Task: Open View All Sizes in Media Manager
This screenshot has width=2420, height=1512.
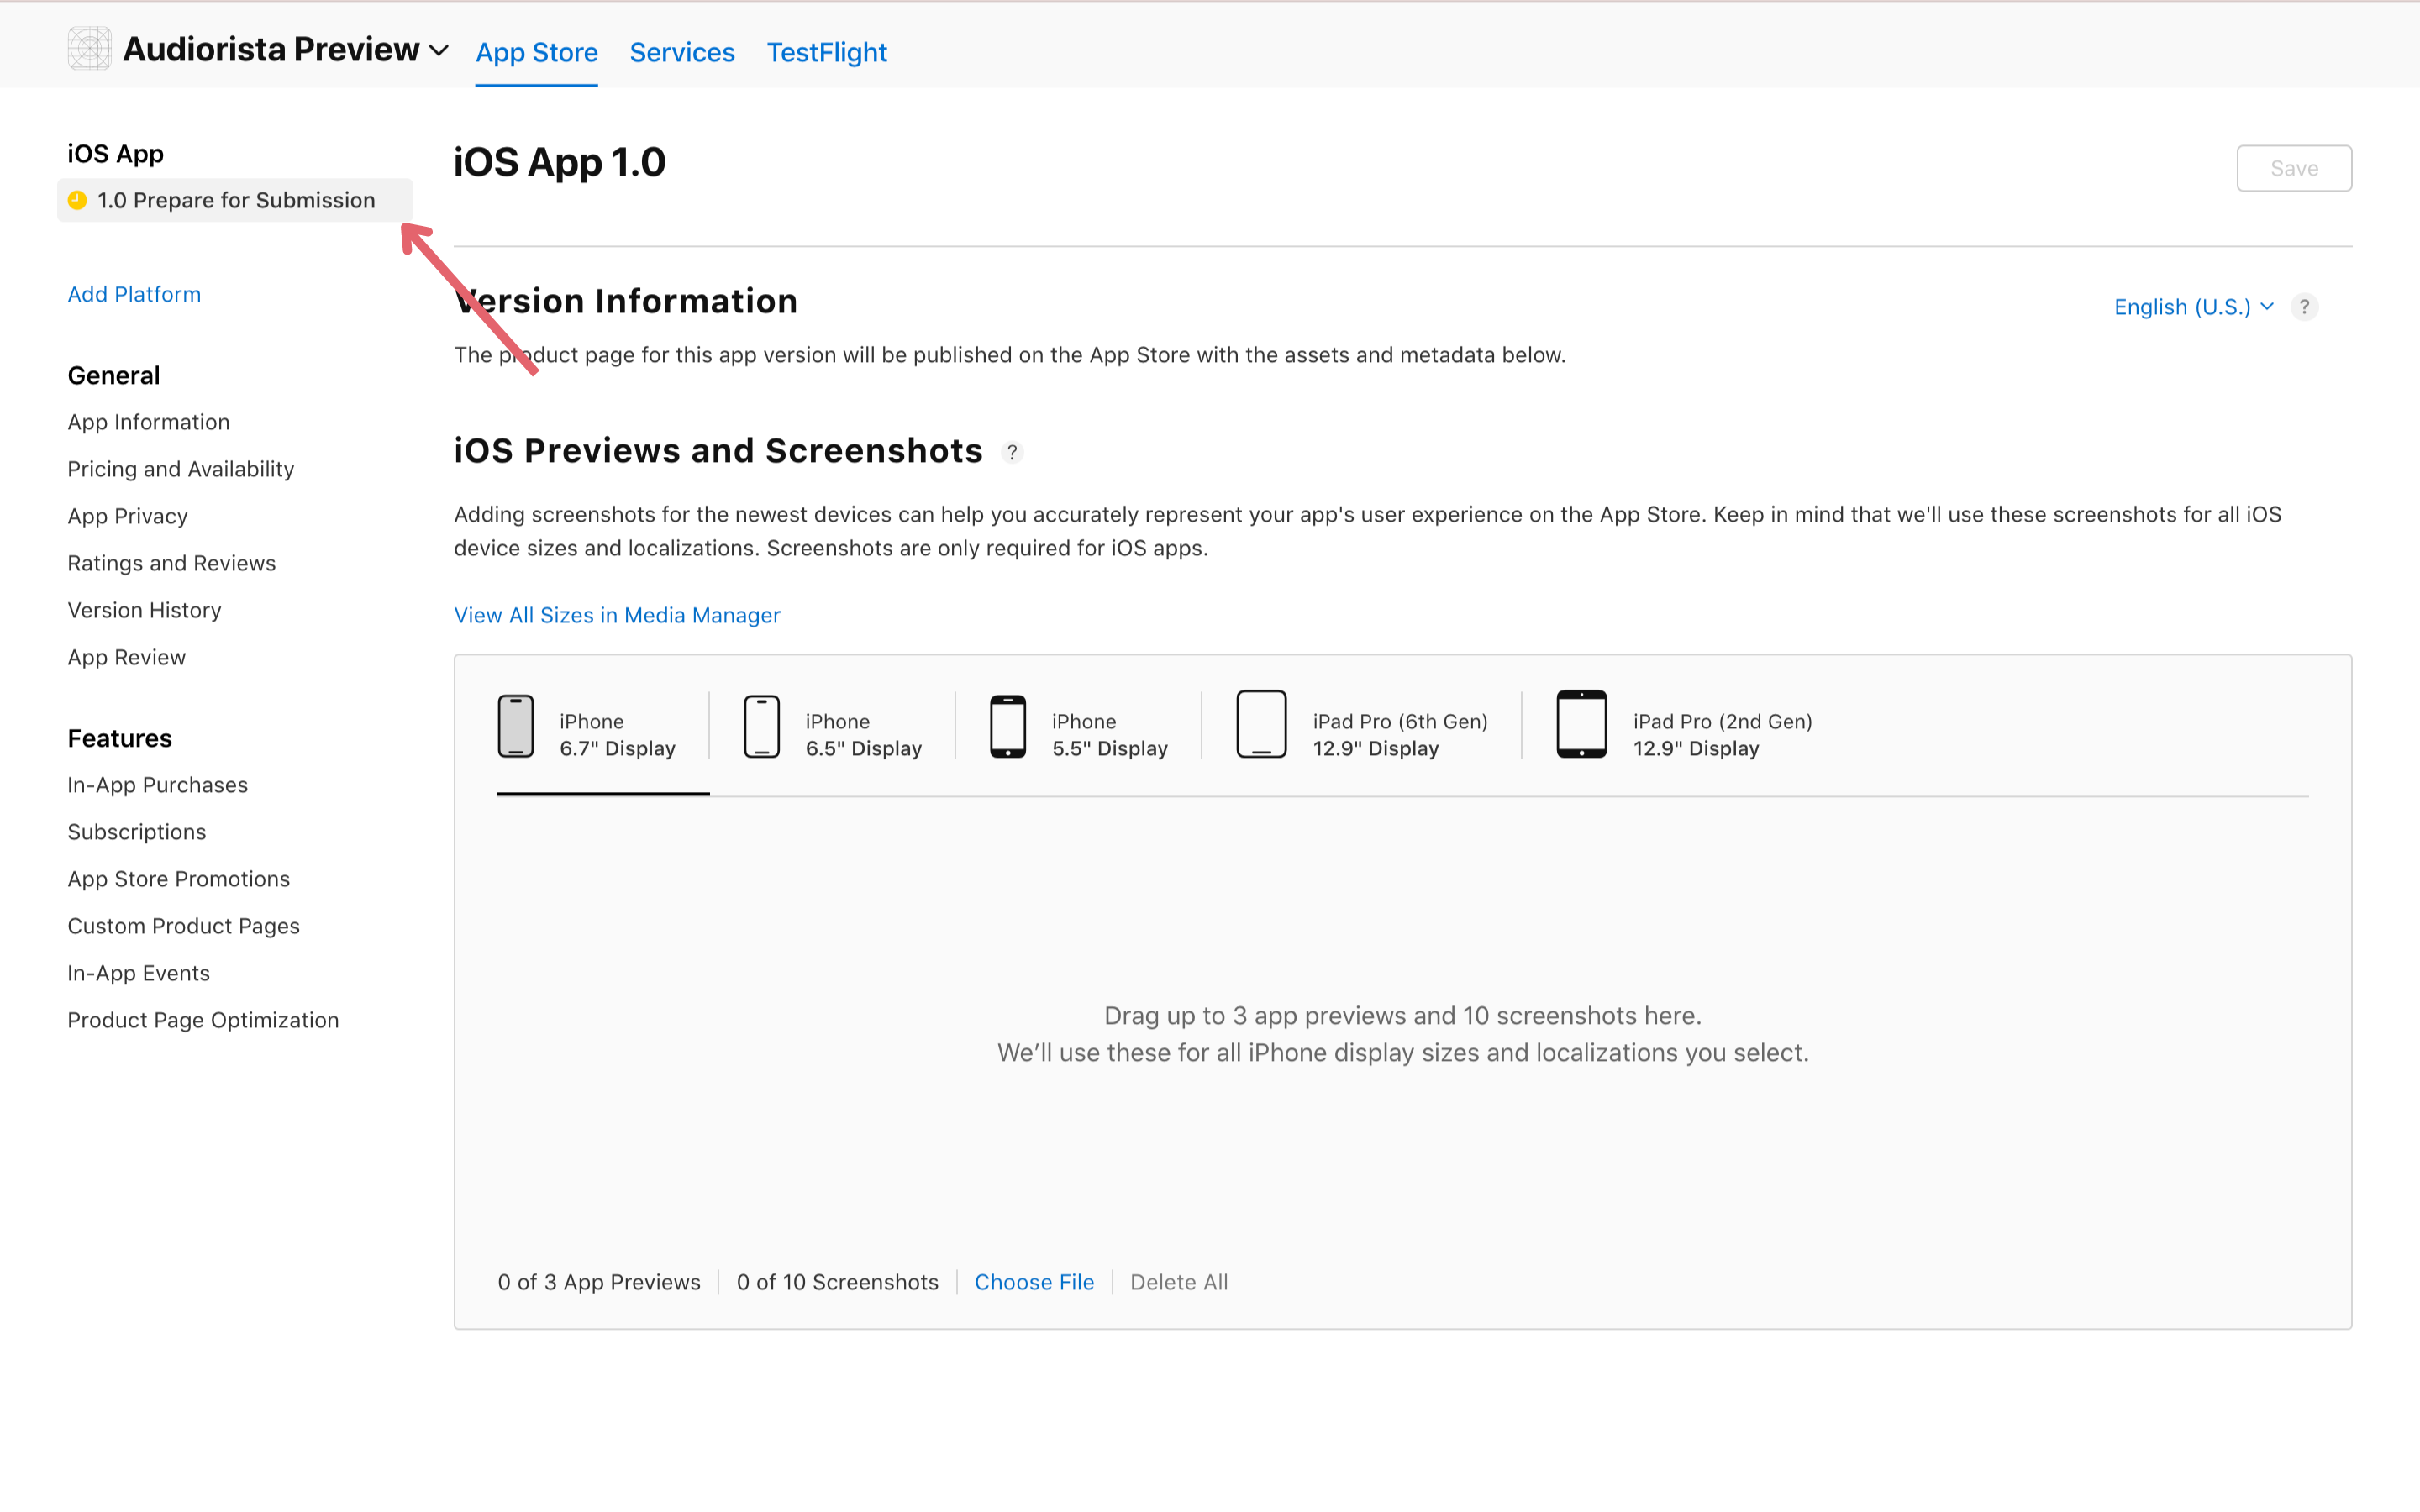Action: click(x=617, y=615)
